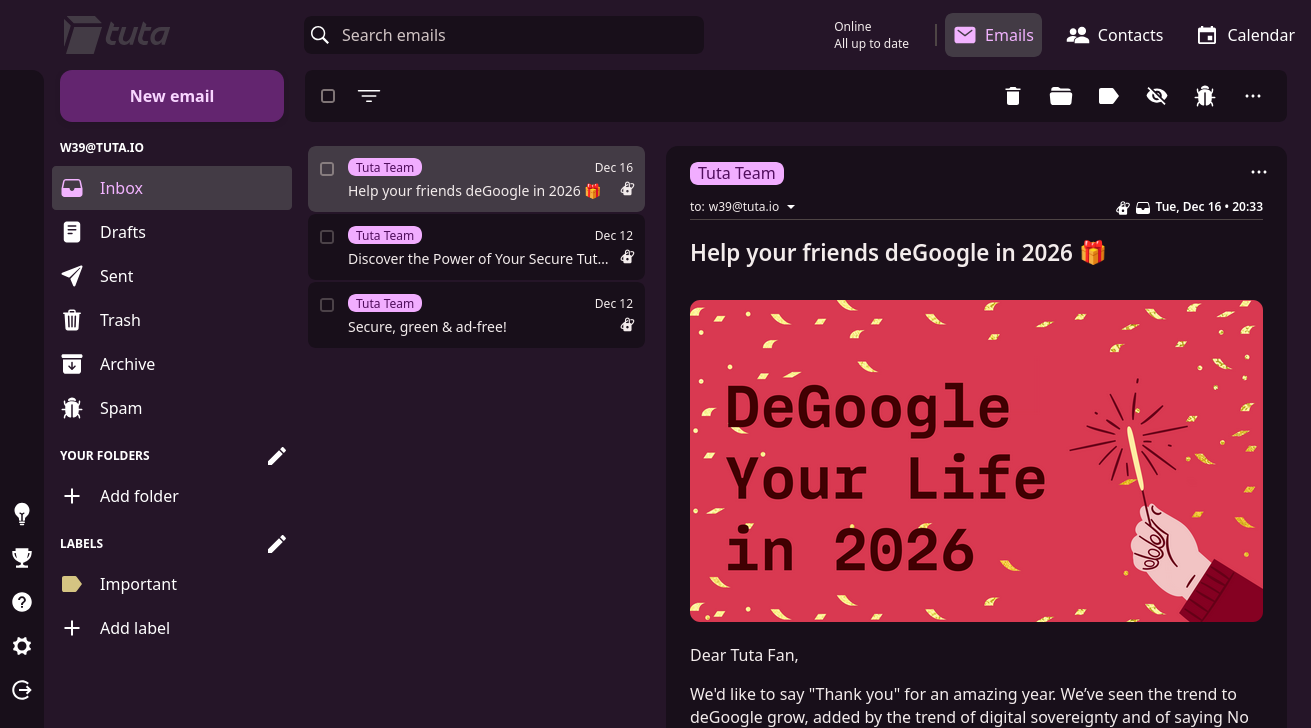The height and width of the screenshot is (728, 1311).
Task: Click the plus icon for Add label
Action: [x=72, y=628]
